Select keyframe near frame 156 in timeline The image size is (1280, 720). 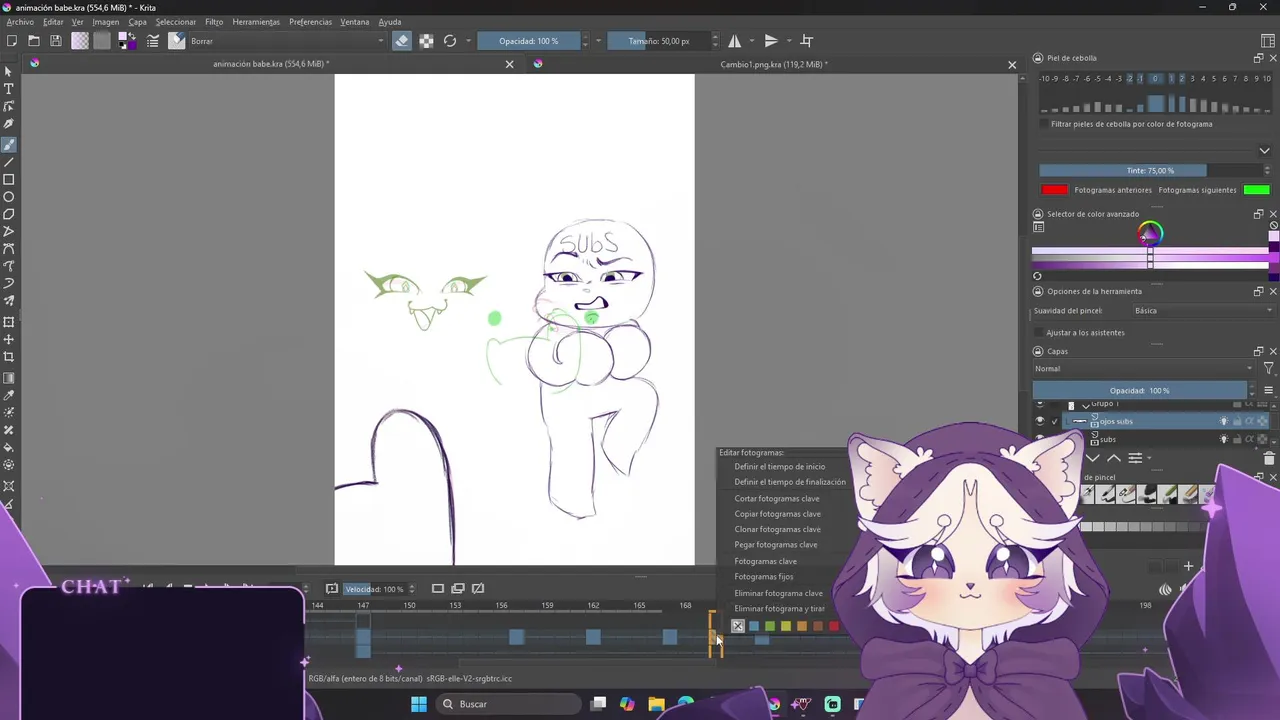pos(516,637)
